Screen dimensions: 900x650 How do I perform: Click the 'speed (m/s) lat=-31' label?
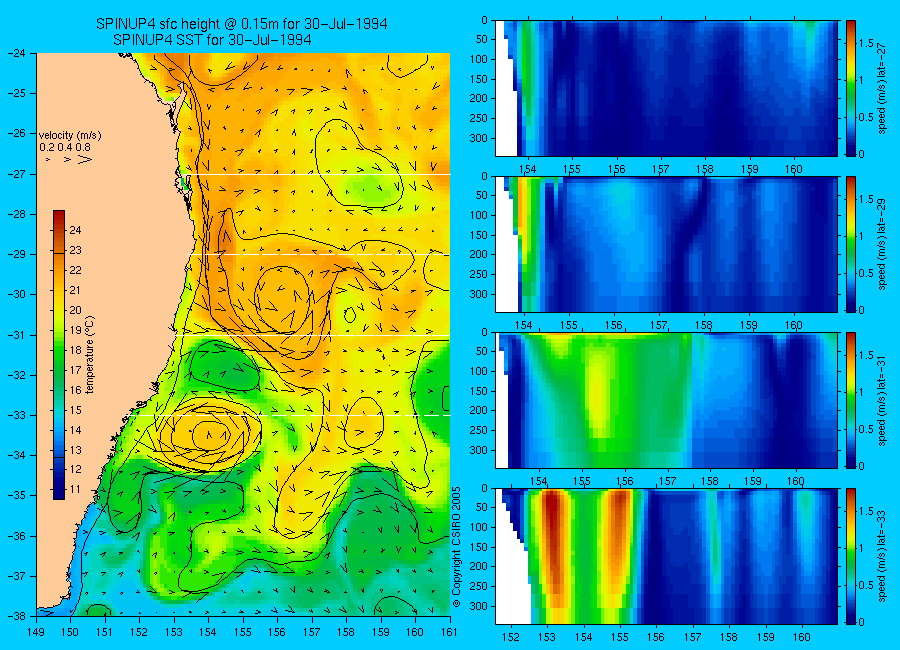[x=882, y=402]
